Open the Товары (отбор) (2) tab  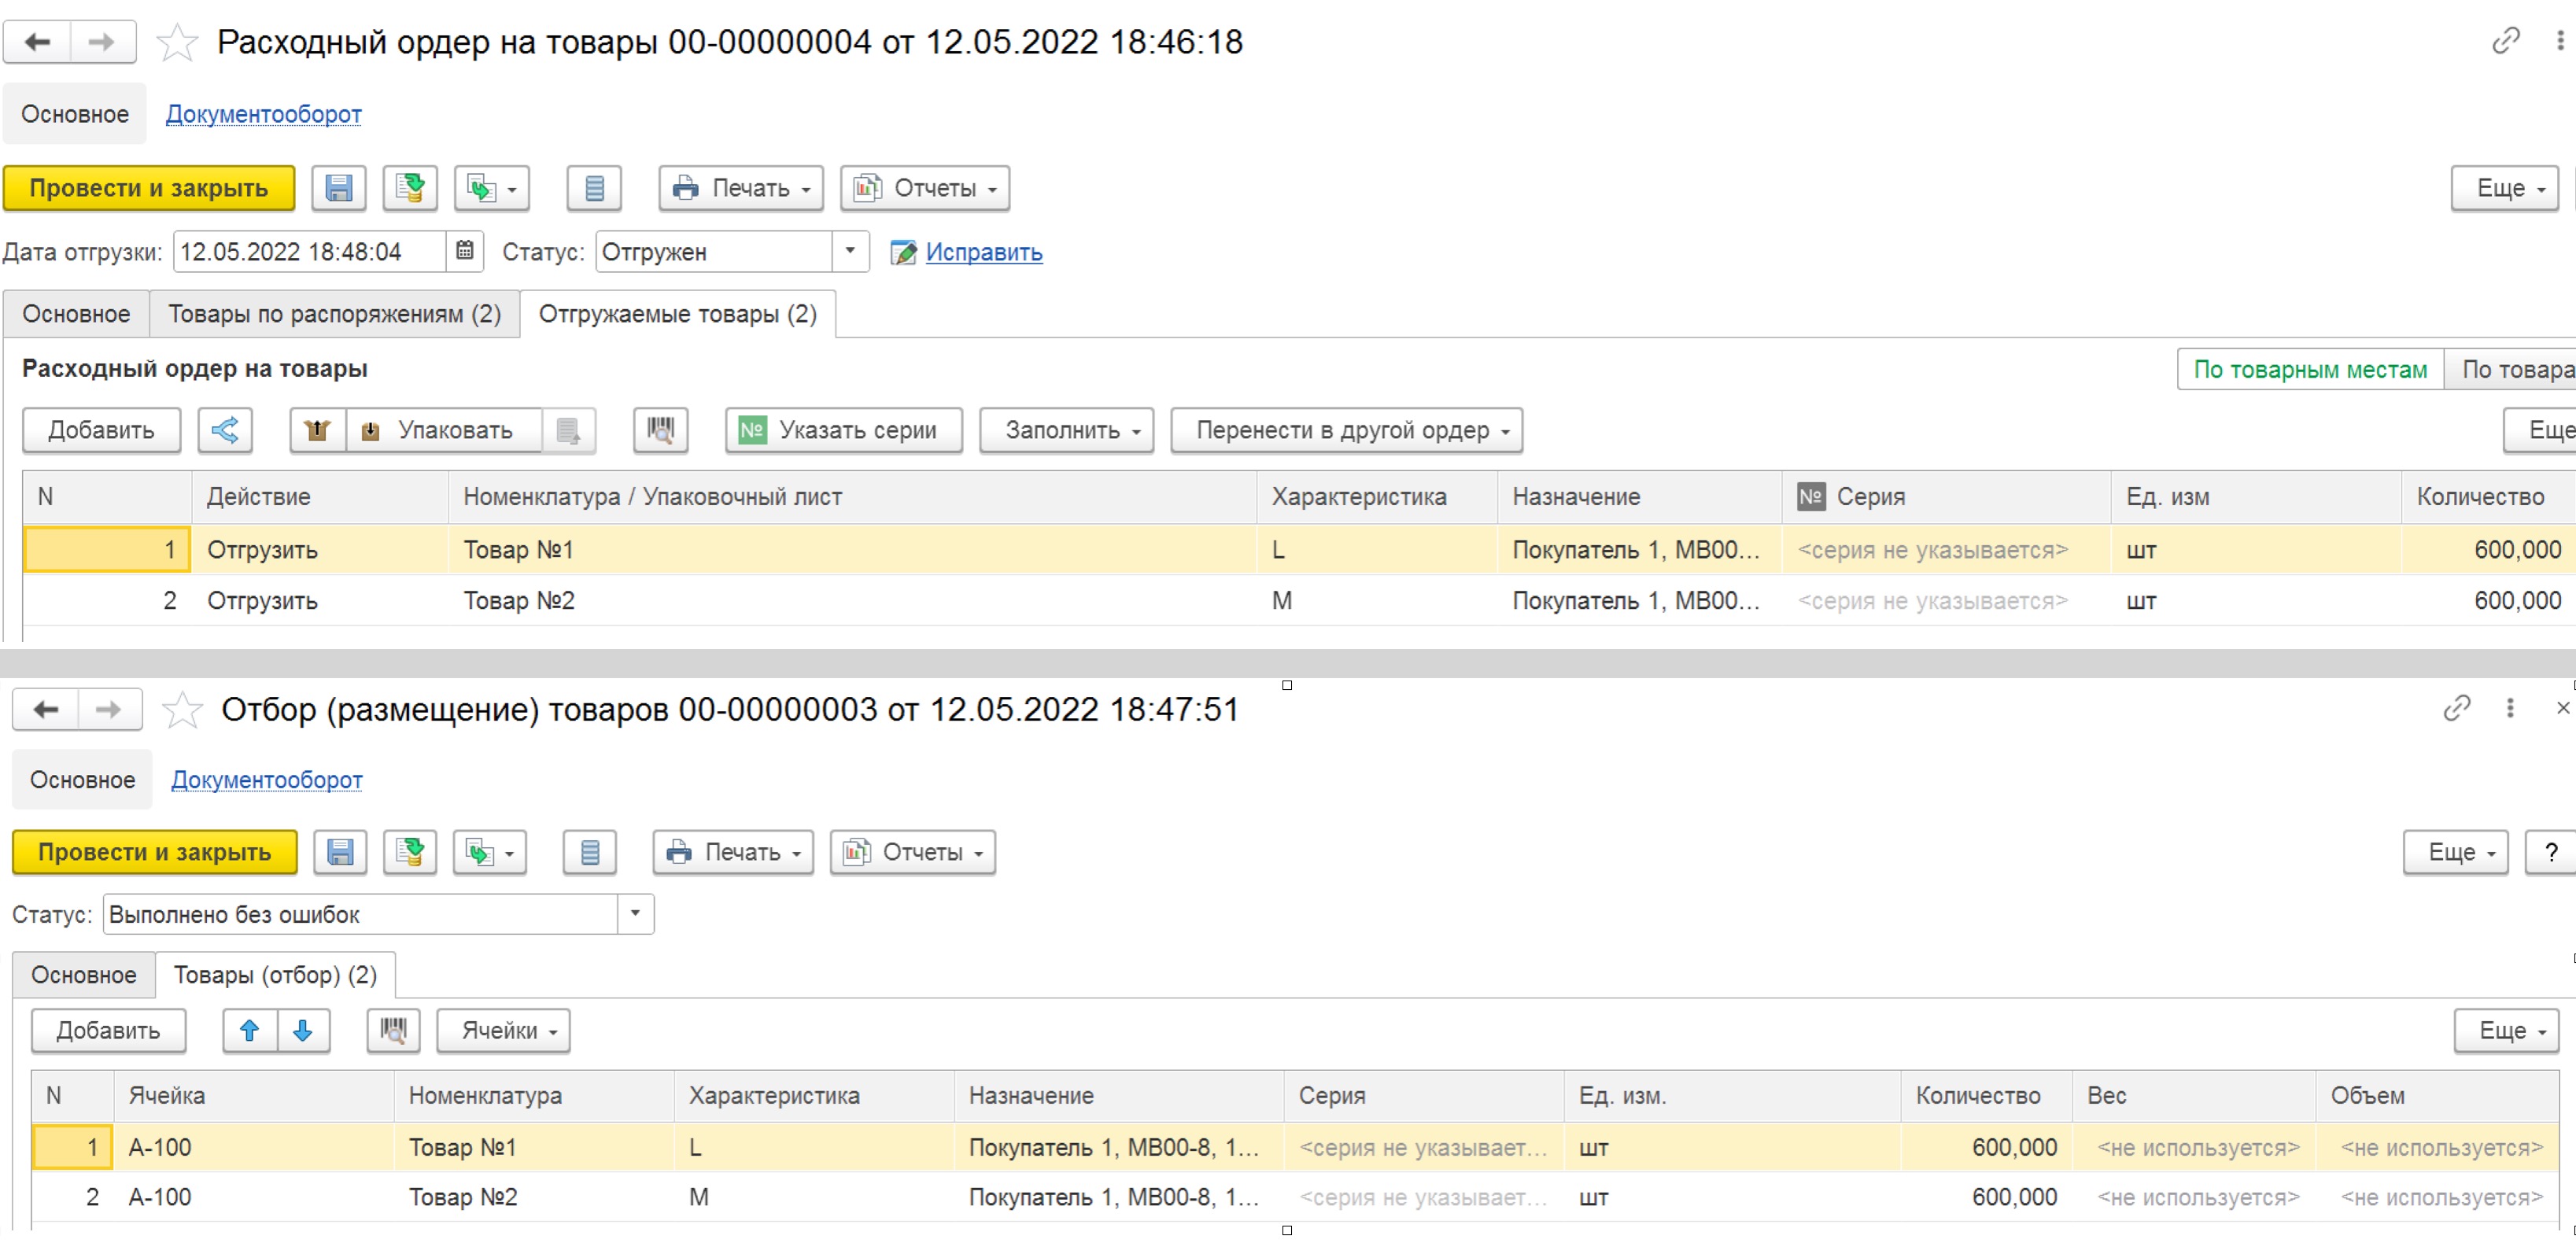pyautogui.click(x=275, y=975)
